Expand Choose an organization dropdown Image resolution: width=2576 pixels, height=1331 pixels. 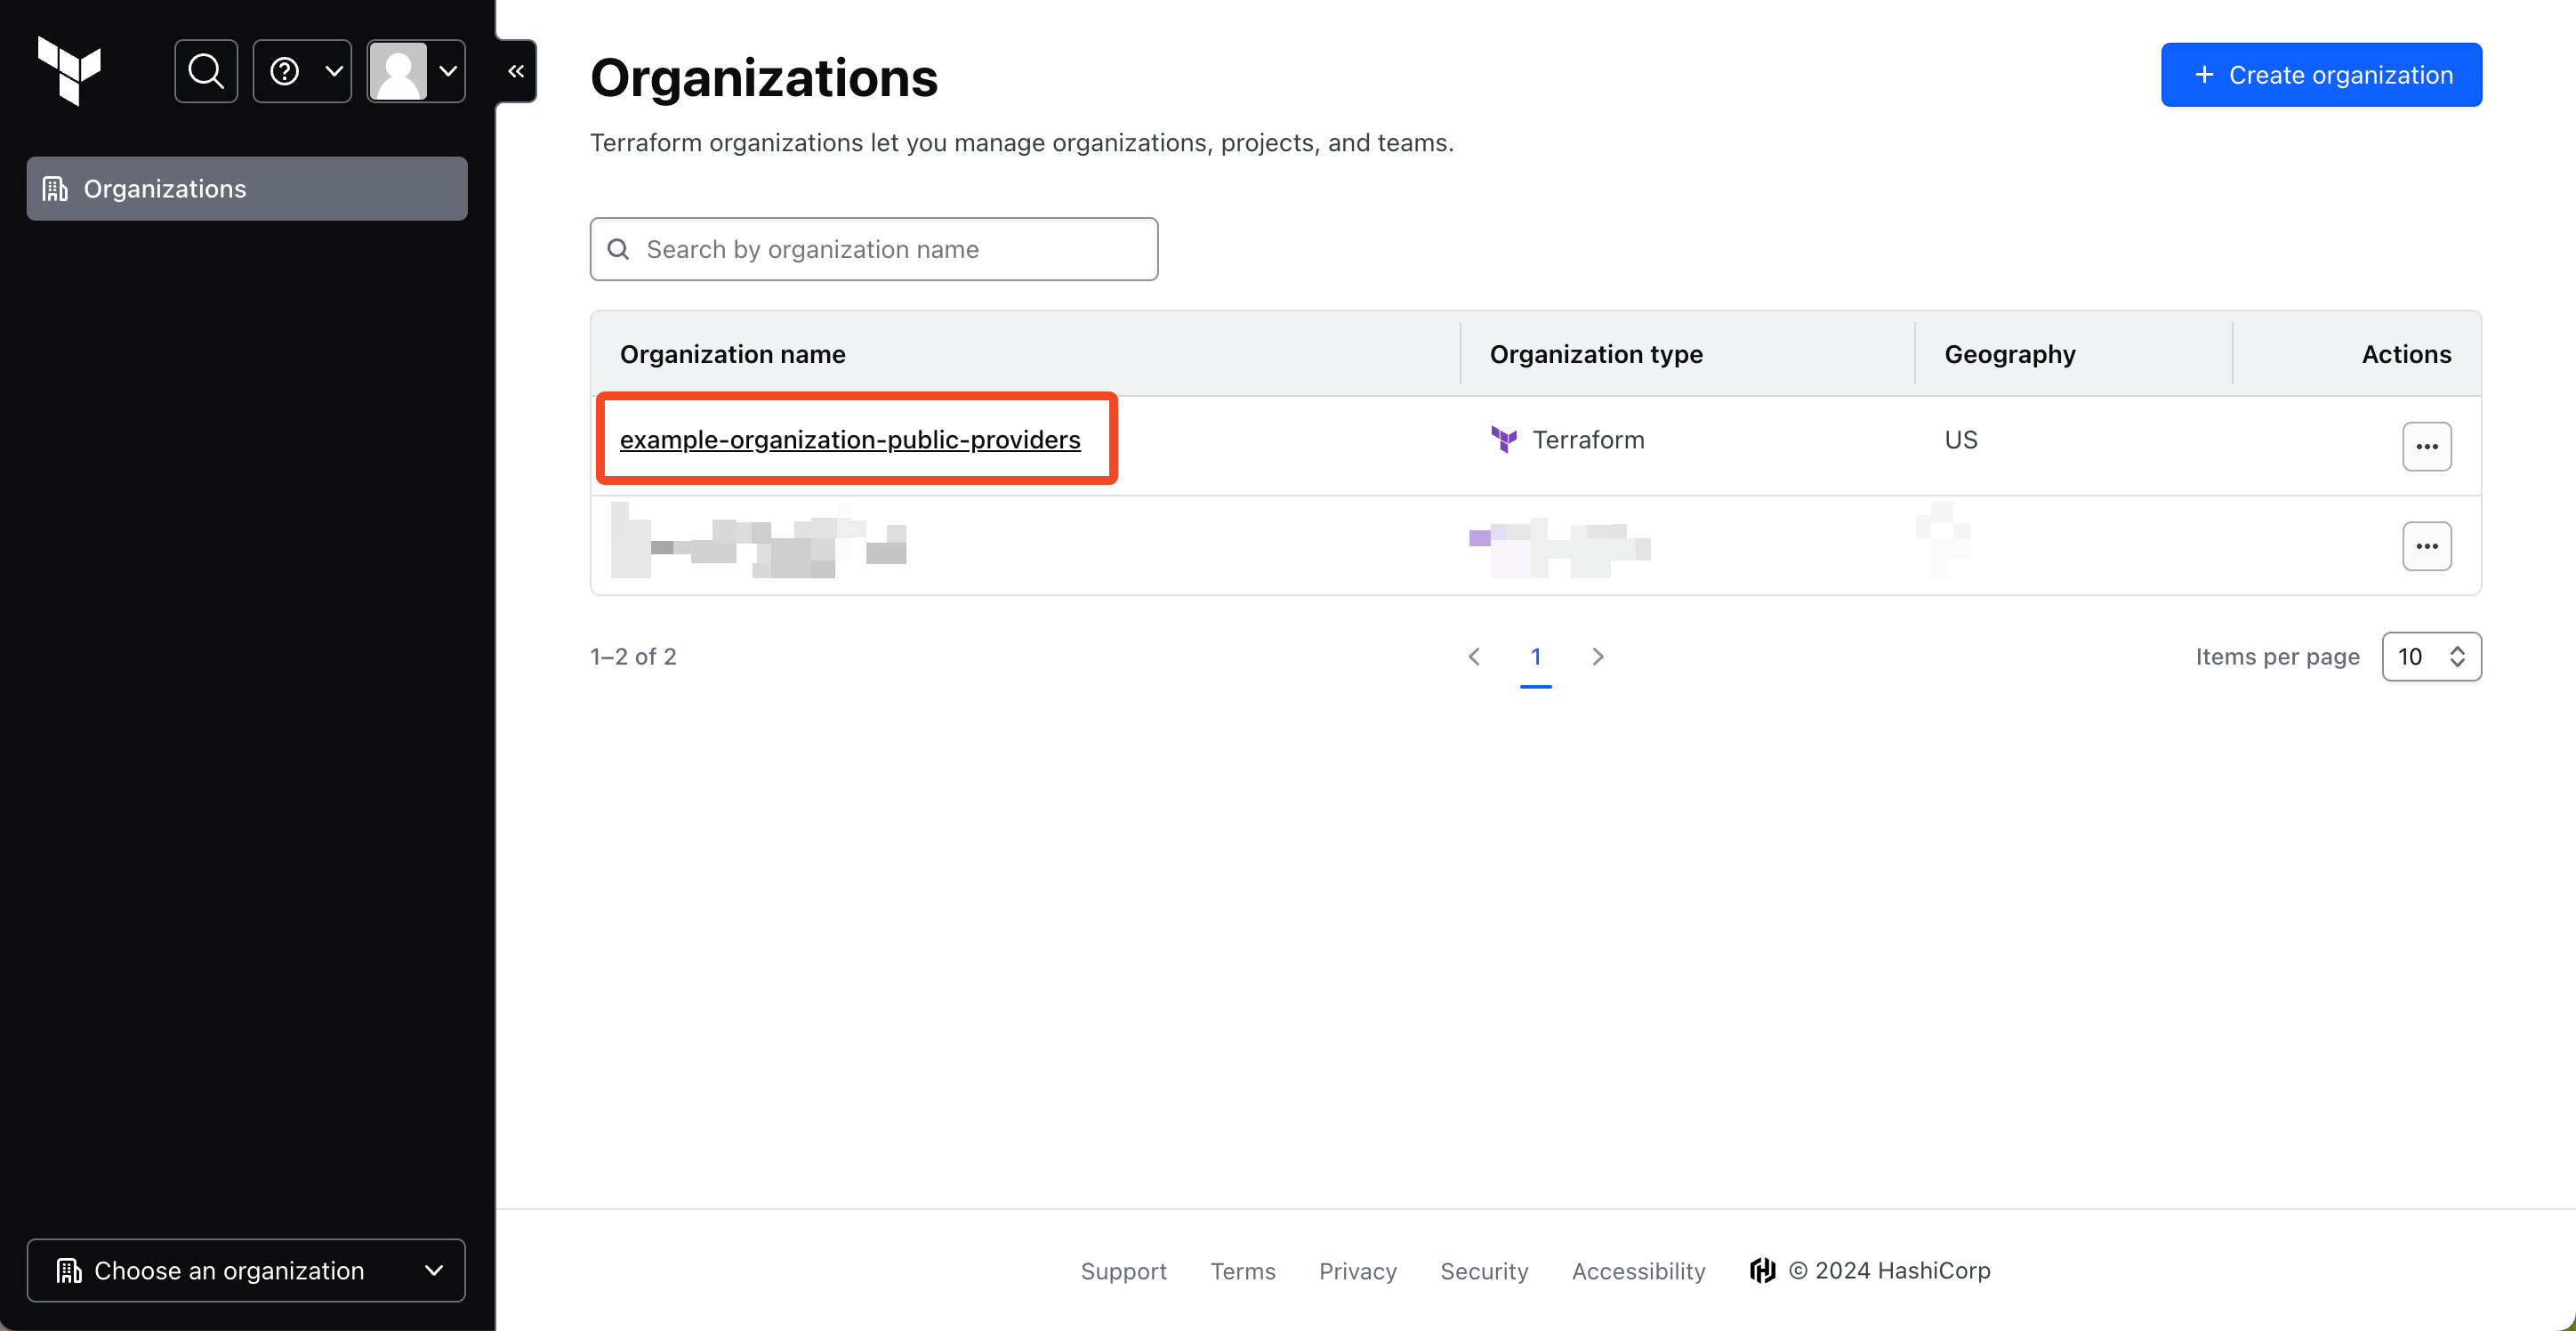[247, 1270]
